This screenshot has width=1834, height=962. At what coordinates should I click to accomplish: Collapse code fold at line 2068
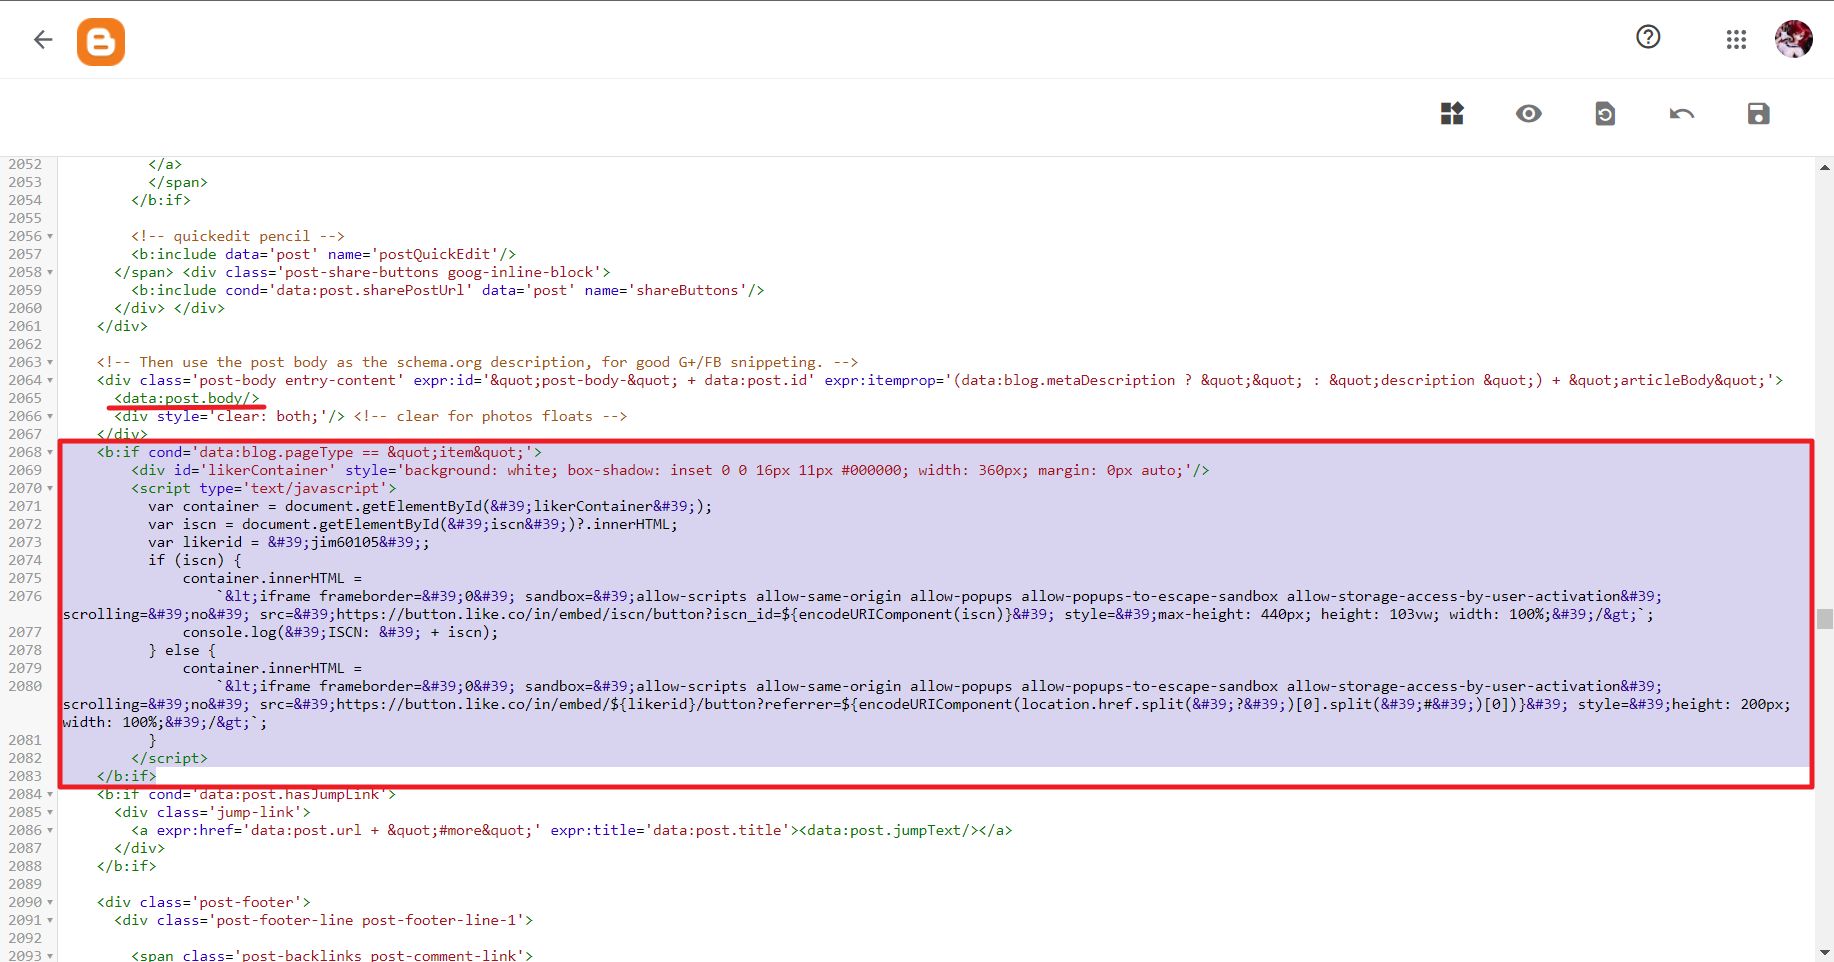click(x=50, y=453)
